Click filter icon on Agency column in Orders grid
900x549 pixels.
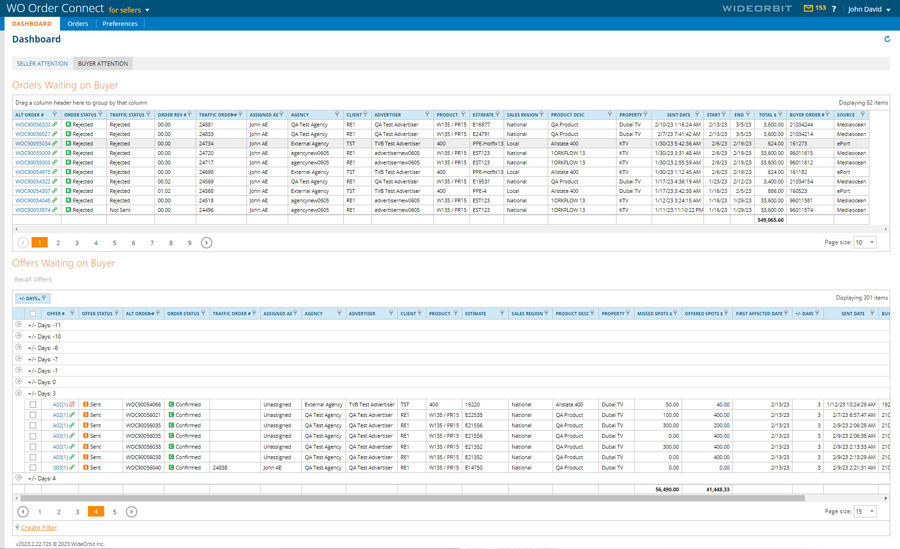[337, 115]
